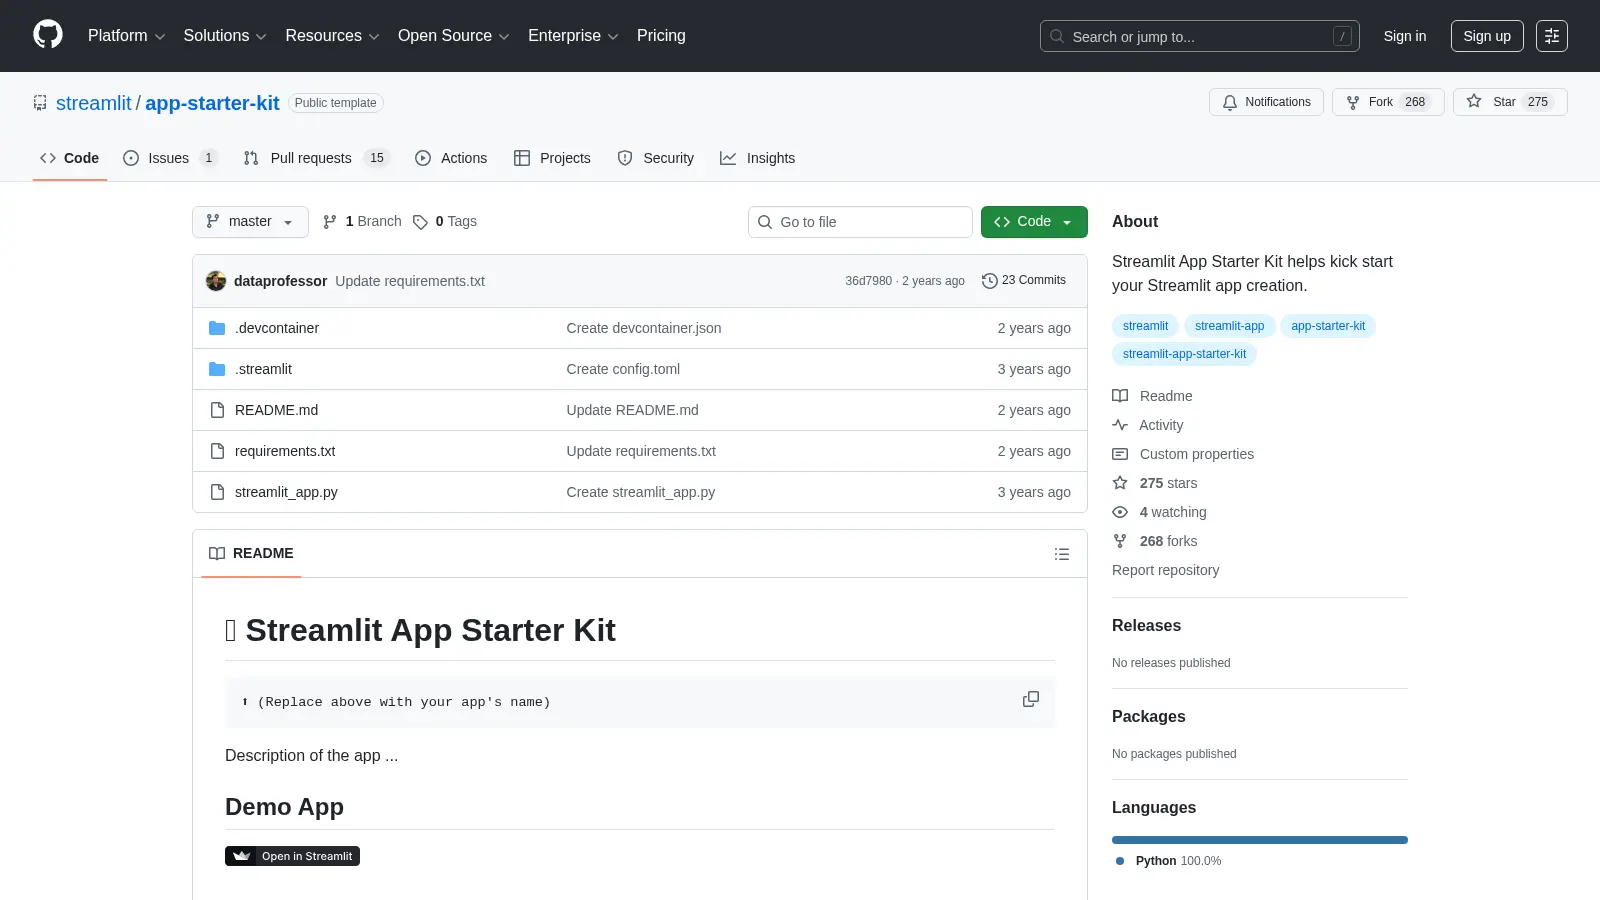Copy the code block with copy icon
Image resolution: width=1600 pixels, height=900 pixels.
point(1031,699)
